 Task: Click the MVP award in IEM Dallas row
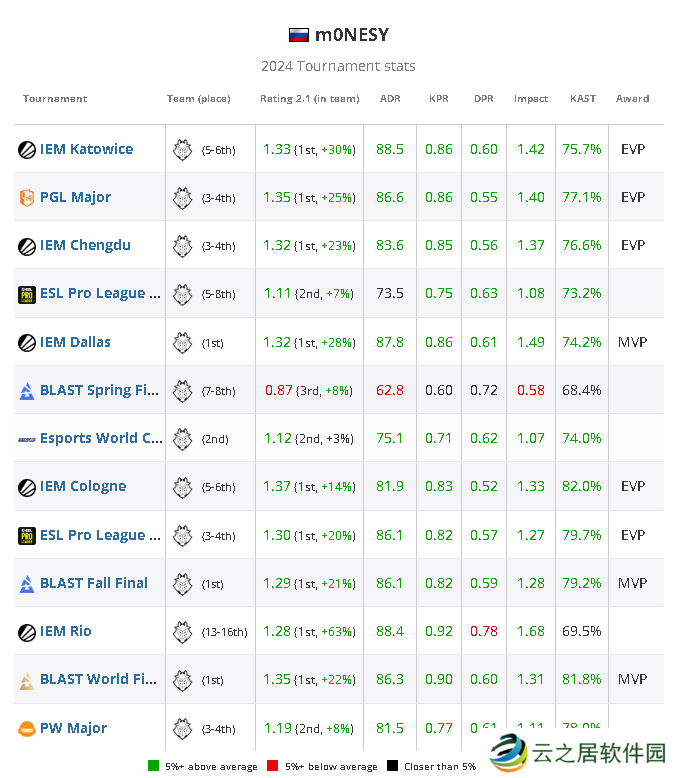(x=632, y=343)
